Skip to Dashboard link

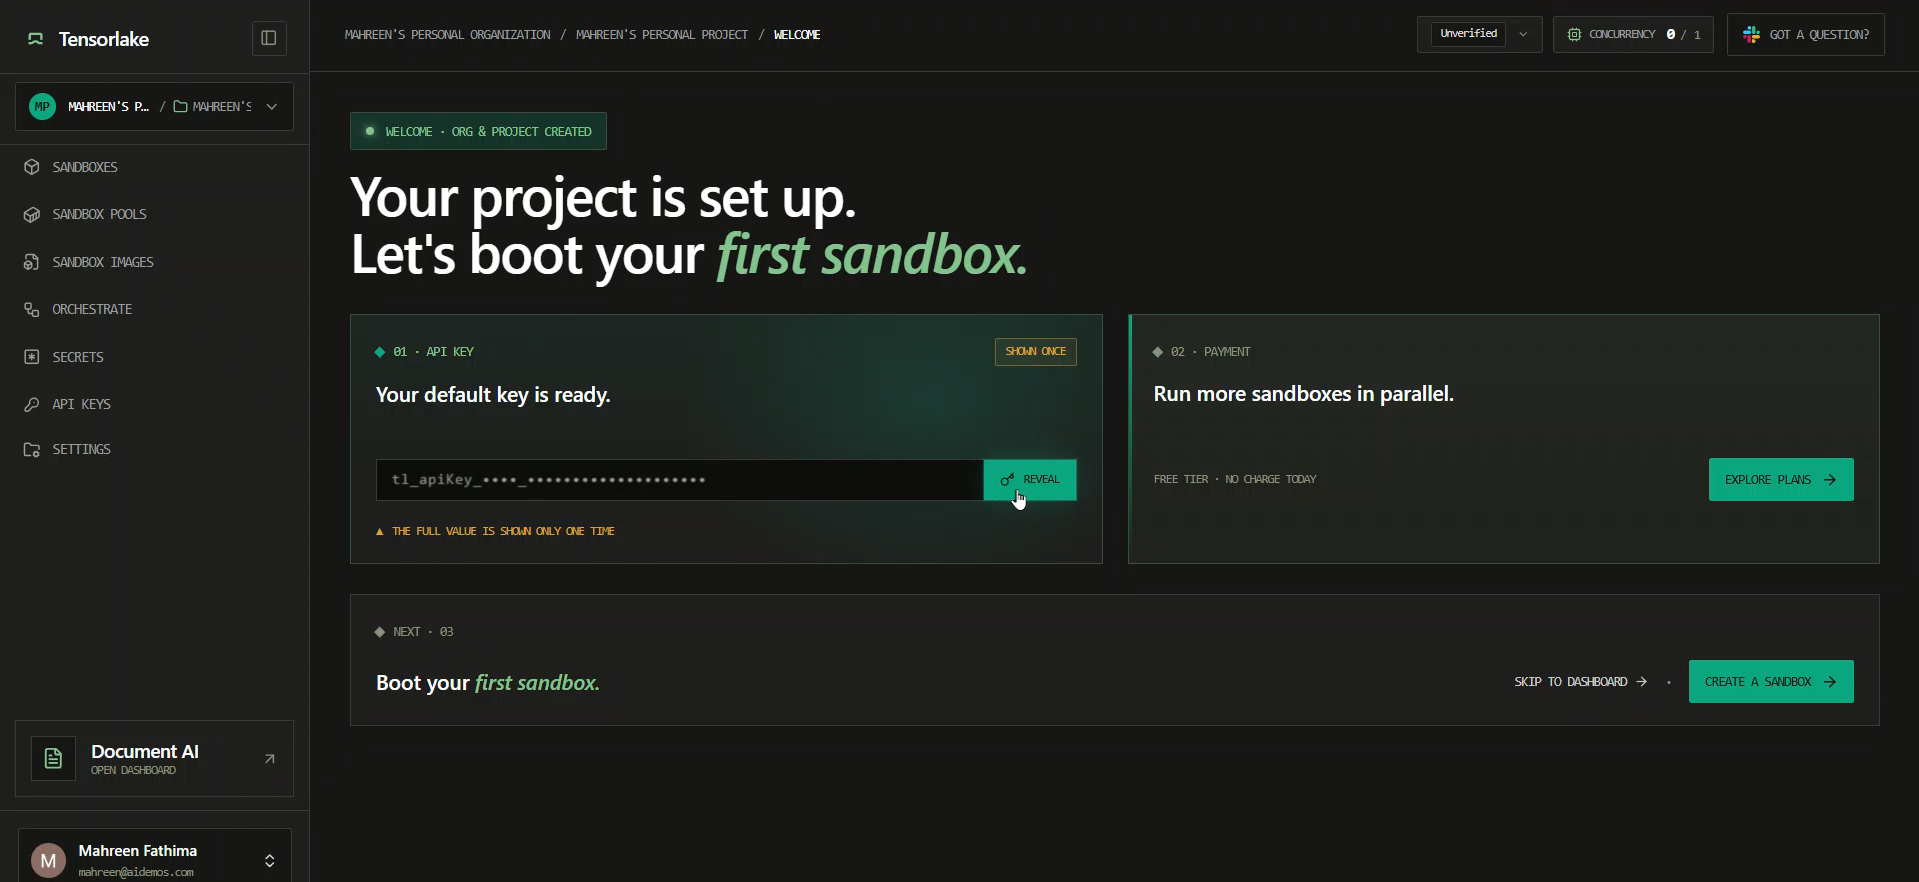tap(1580, 682)
